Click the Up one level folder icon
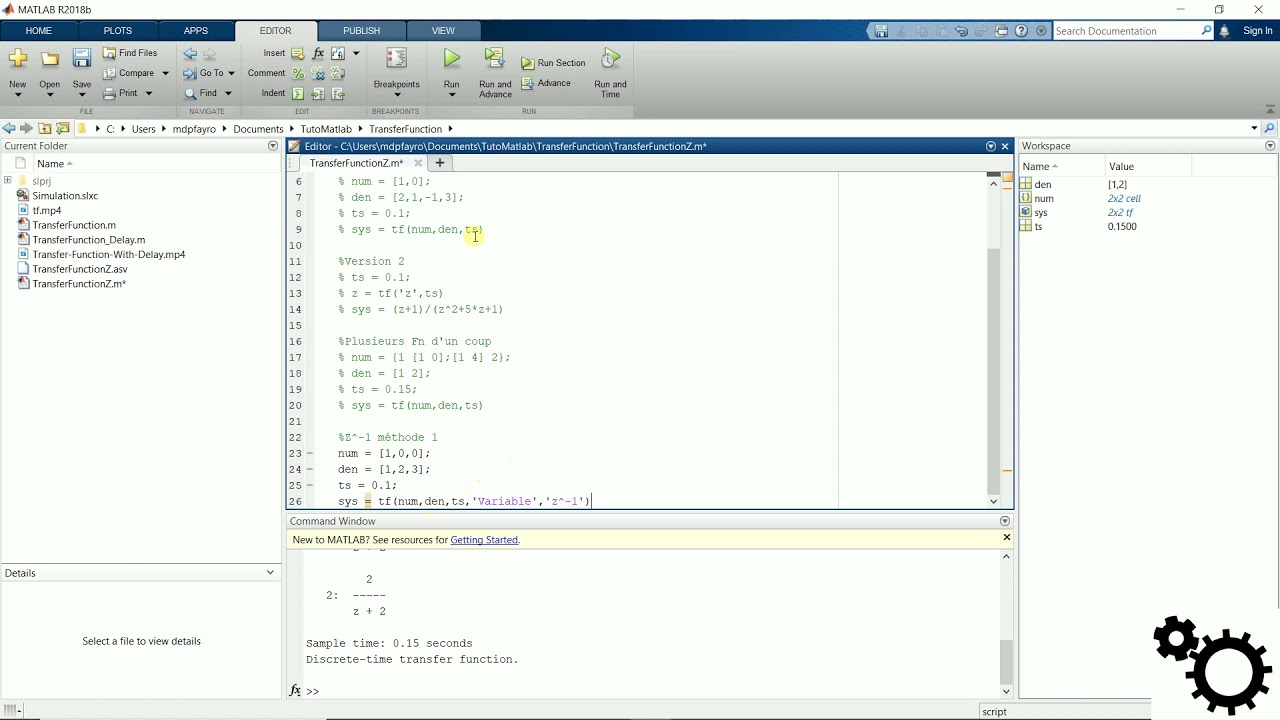The image size is (1280, 720). (45, 128)
